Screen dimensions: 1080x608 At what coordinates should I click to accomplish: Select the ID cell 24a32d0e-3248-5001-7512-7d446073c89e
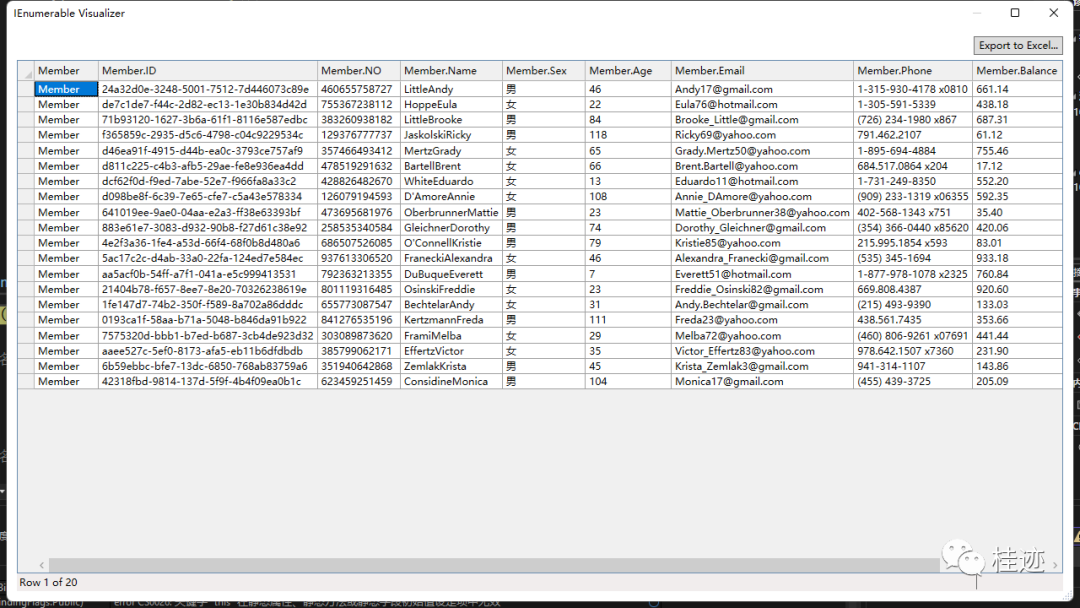[x=208, y=89]
